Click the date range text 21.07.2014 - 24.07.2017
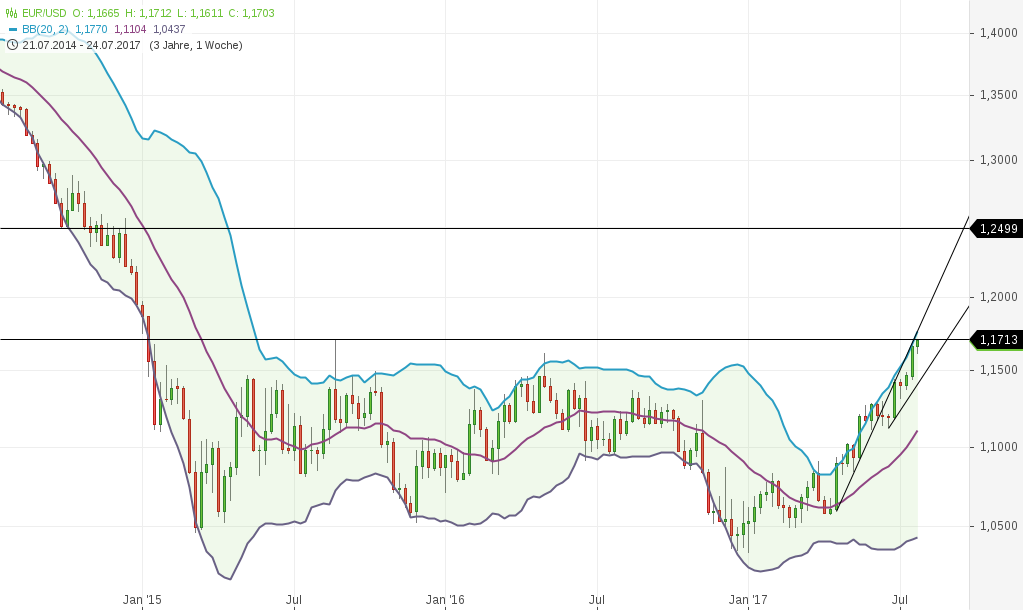Screen dimensions: 1023x610 pos(82,45)
